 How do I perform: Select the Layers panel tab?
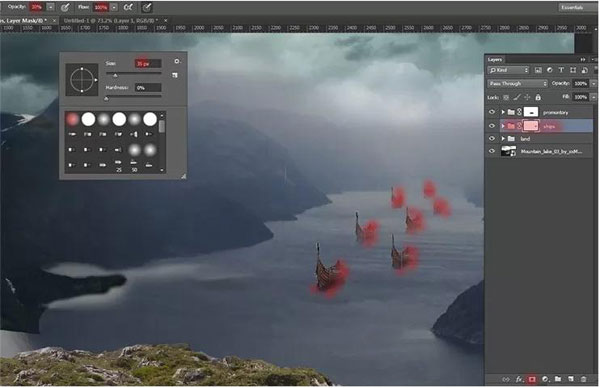495,59
